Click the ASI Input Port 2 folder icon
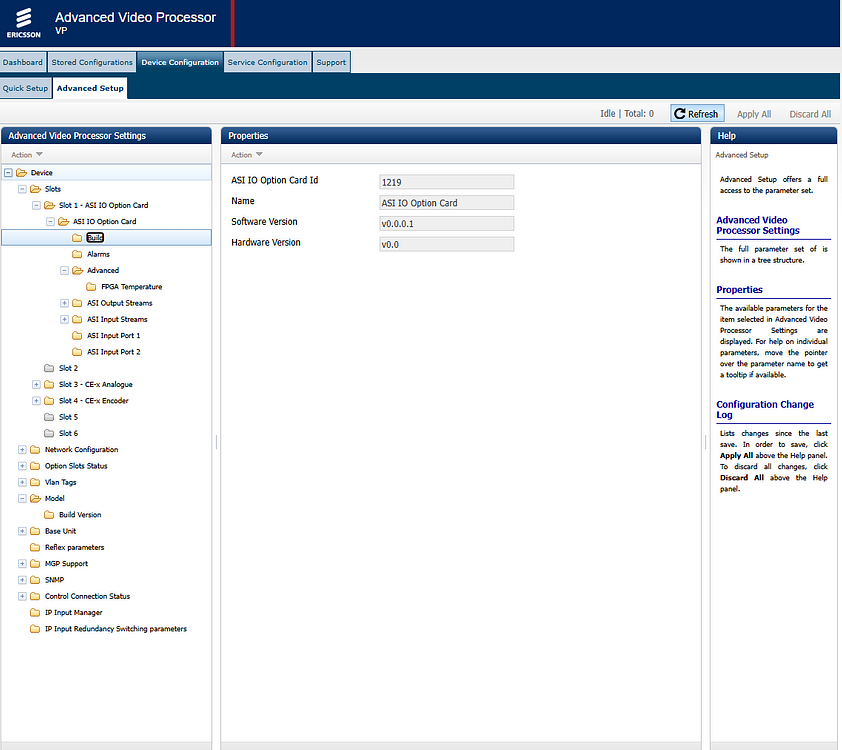842x750 pixels. (77, 352)
